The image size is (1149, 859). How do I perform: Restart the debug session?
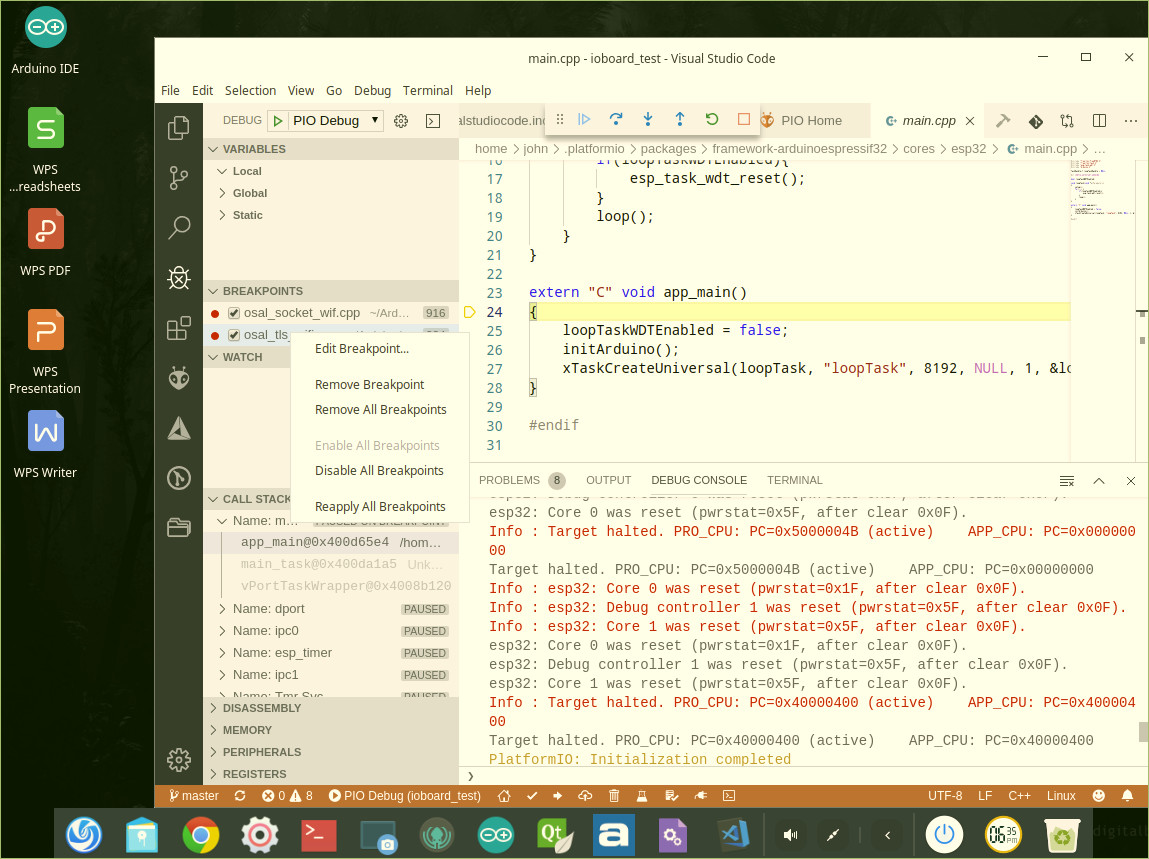(712, 119)
